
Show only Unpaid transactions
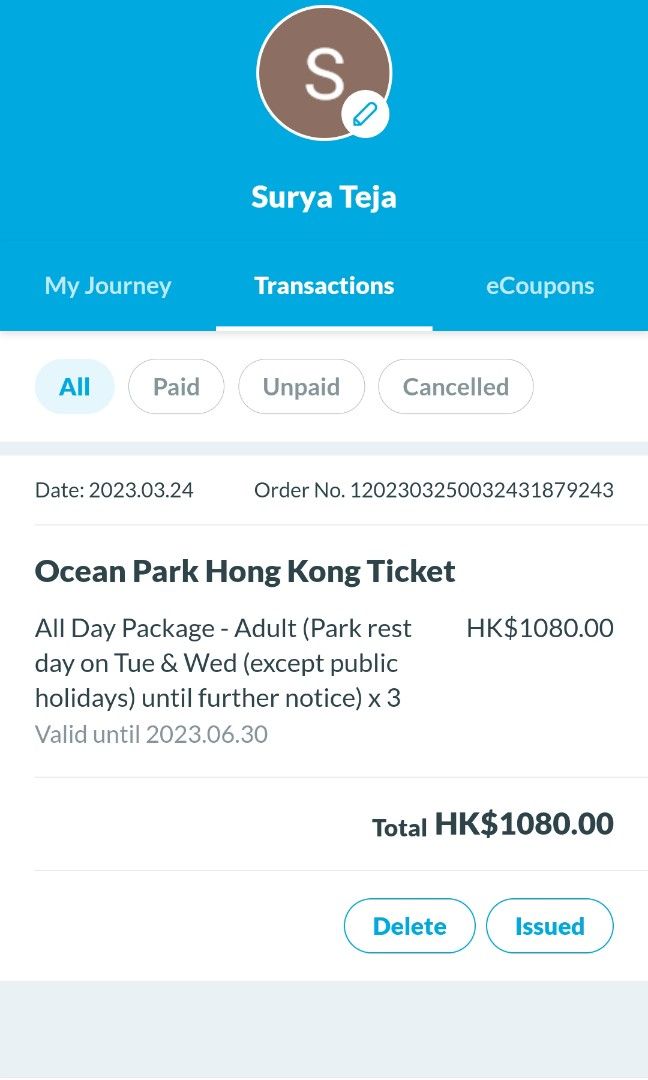click(x=301, y=386)
